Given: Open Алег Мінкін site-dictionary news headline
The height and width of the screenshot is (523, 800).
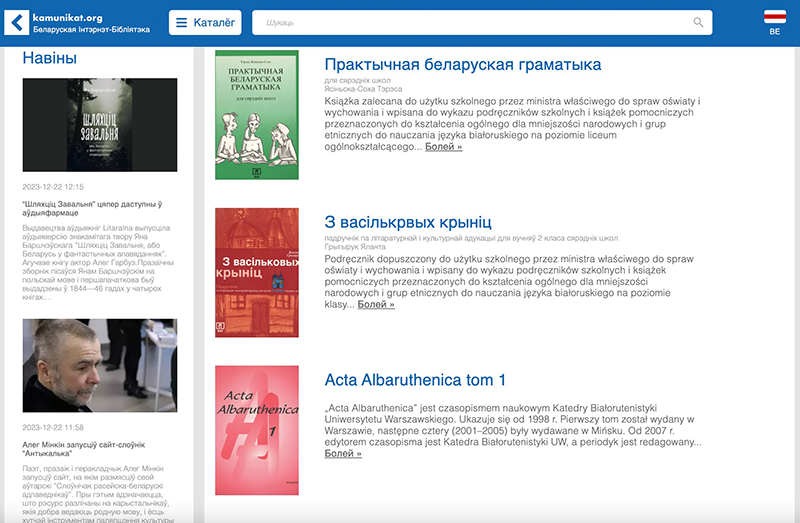Looking at the screenshot, I should [84, 449].
